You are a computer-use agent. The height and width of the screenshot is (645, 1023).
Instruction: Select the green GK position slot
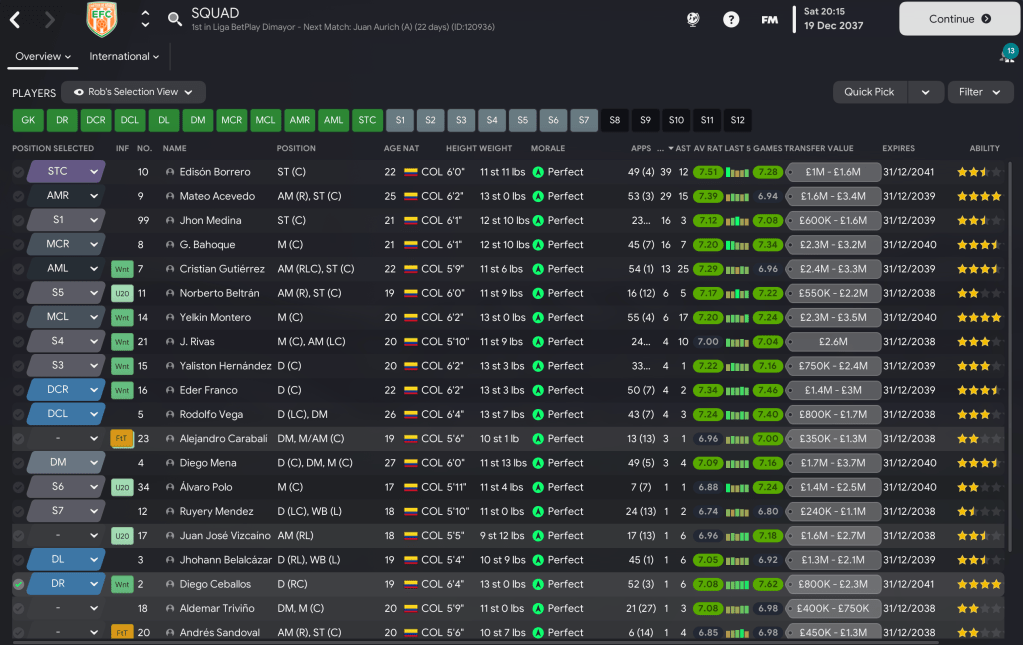pyautogui.click(x=28, y=121)
